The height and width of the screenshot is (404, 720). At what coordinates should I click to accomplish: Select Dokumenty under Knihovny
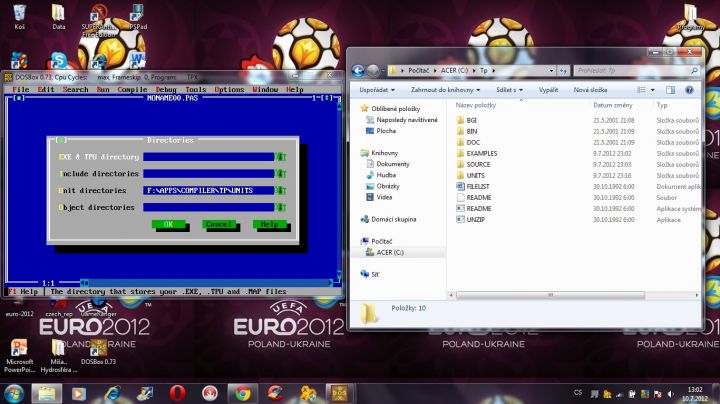388,164
